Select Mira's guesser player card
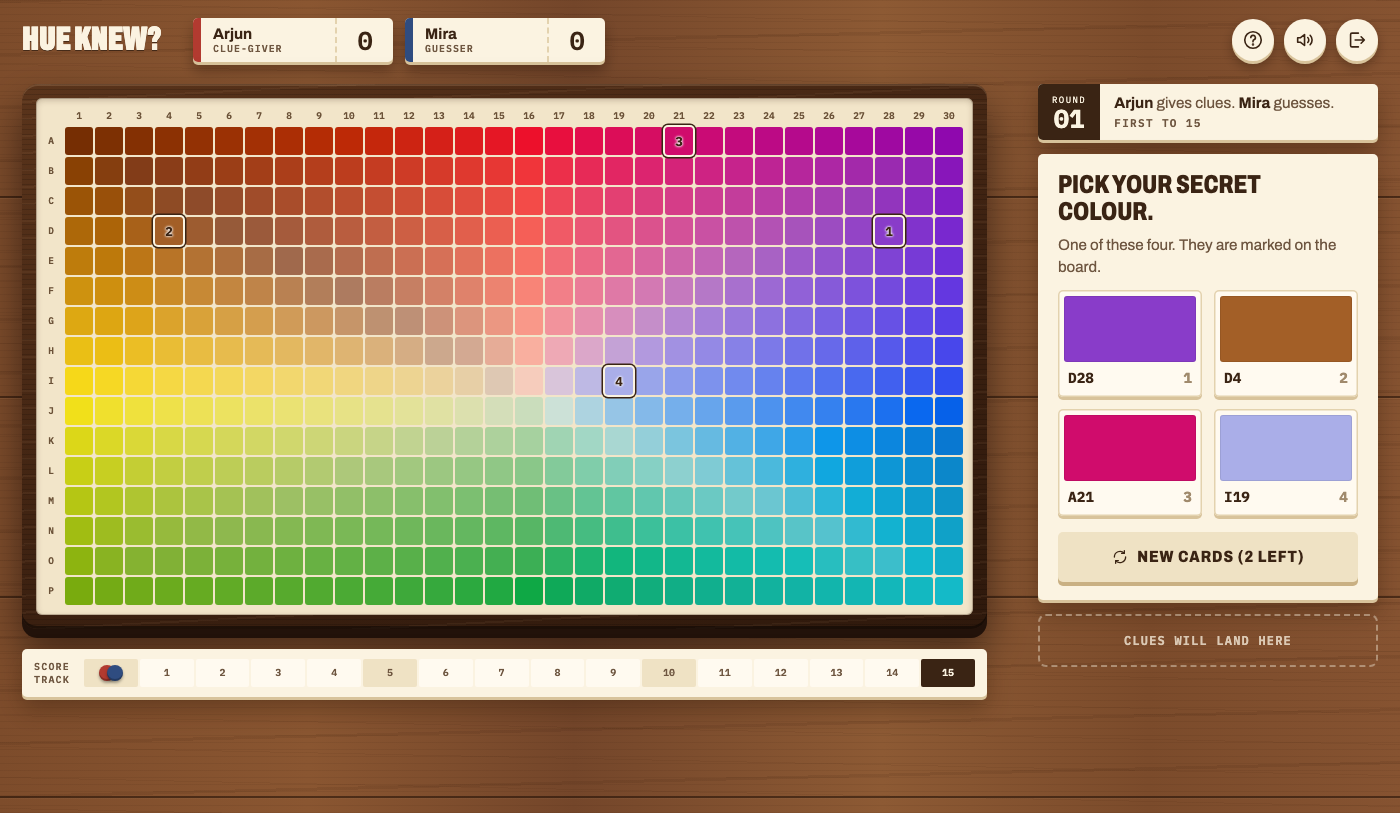Image resolution: width=1400 pixels, height=813 pixels. tap(505, 41)
